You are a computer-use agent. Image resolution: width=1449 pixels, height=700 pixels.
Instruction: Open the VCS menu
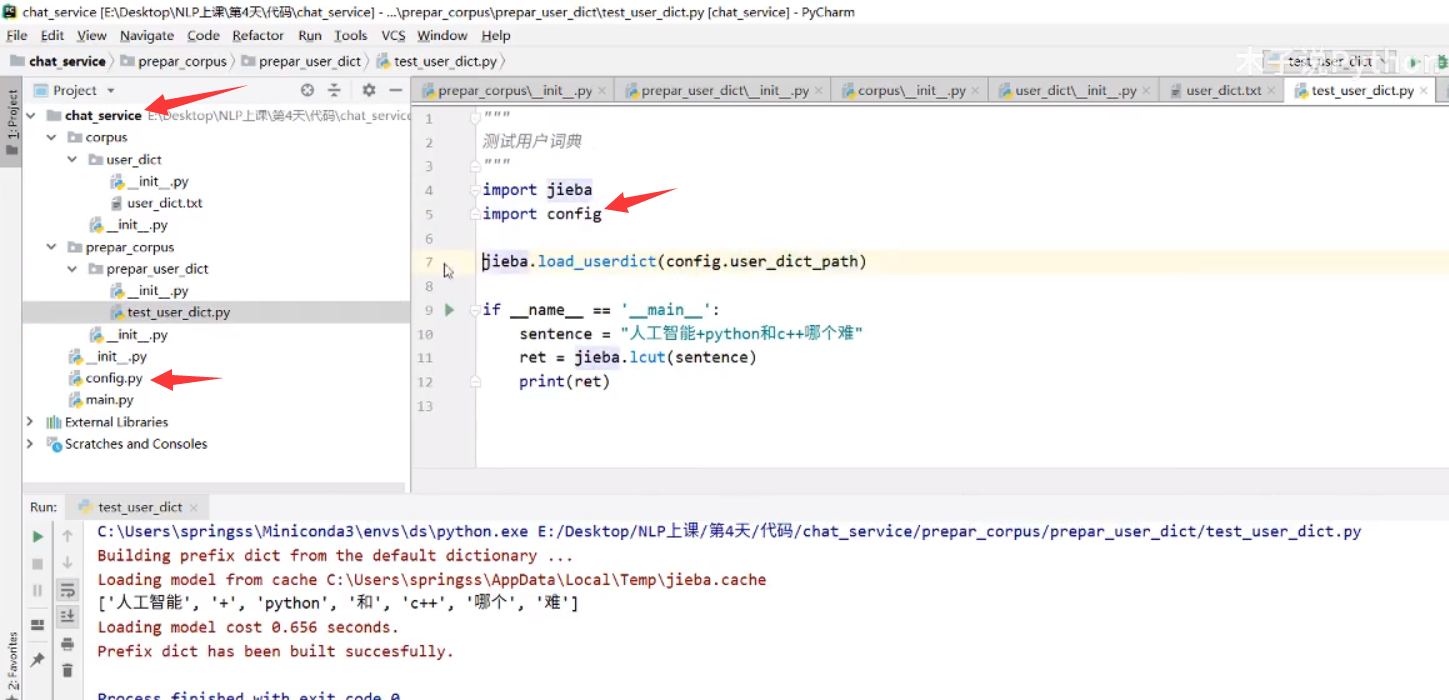tap(393, 35)
